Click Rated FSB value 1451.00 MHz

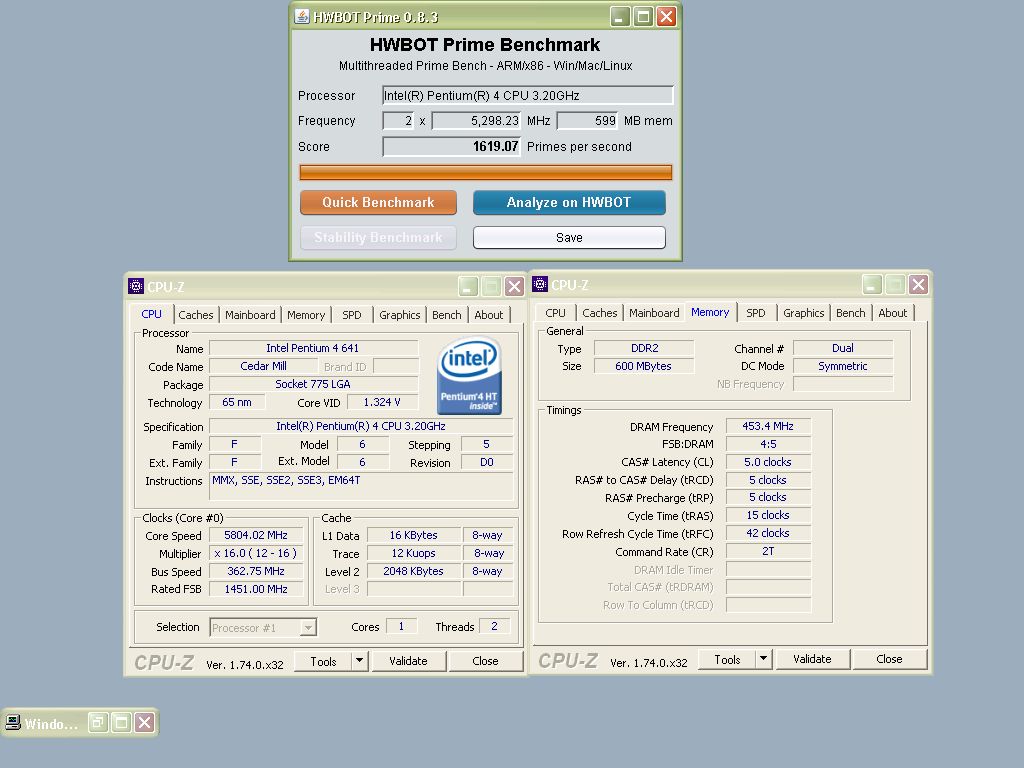(x=256, y=589)
